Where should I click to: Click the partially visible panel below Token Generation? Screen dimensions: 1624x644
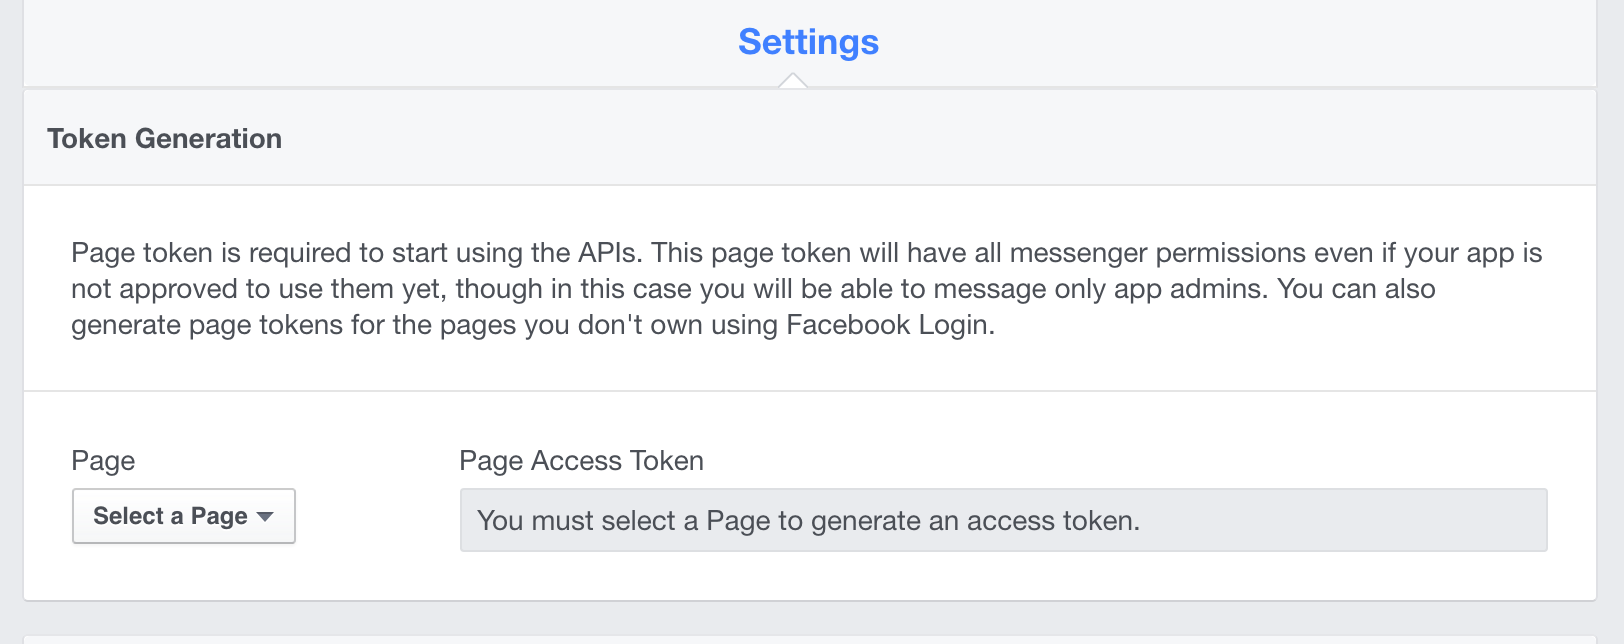[x=810, y=639]
